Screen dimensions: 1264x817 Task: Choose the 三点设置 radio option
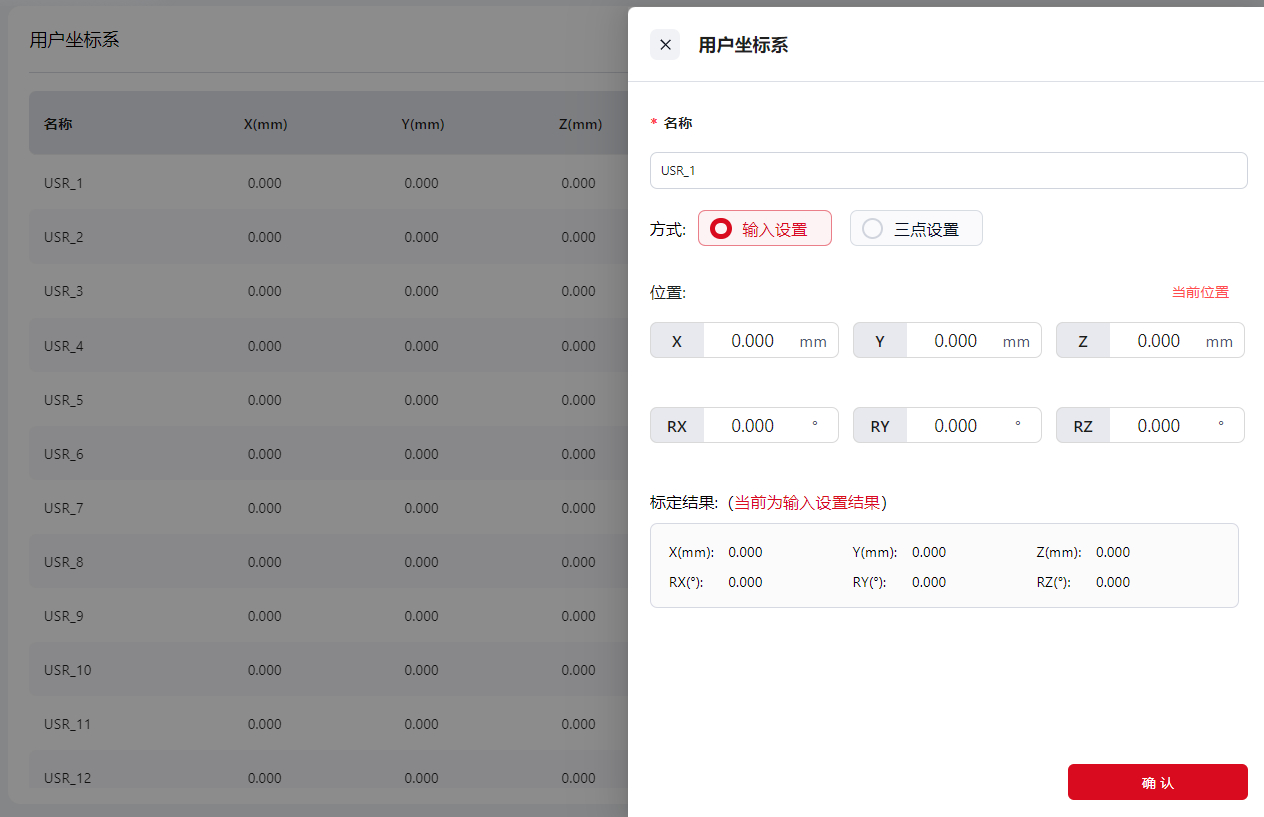(916, 229)
